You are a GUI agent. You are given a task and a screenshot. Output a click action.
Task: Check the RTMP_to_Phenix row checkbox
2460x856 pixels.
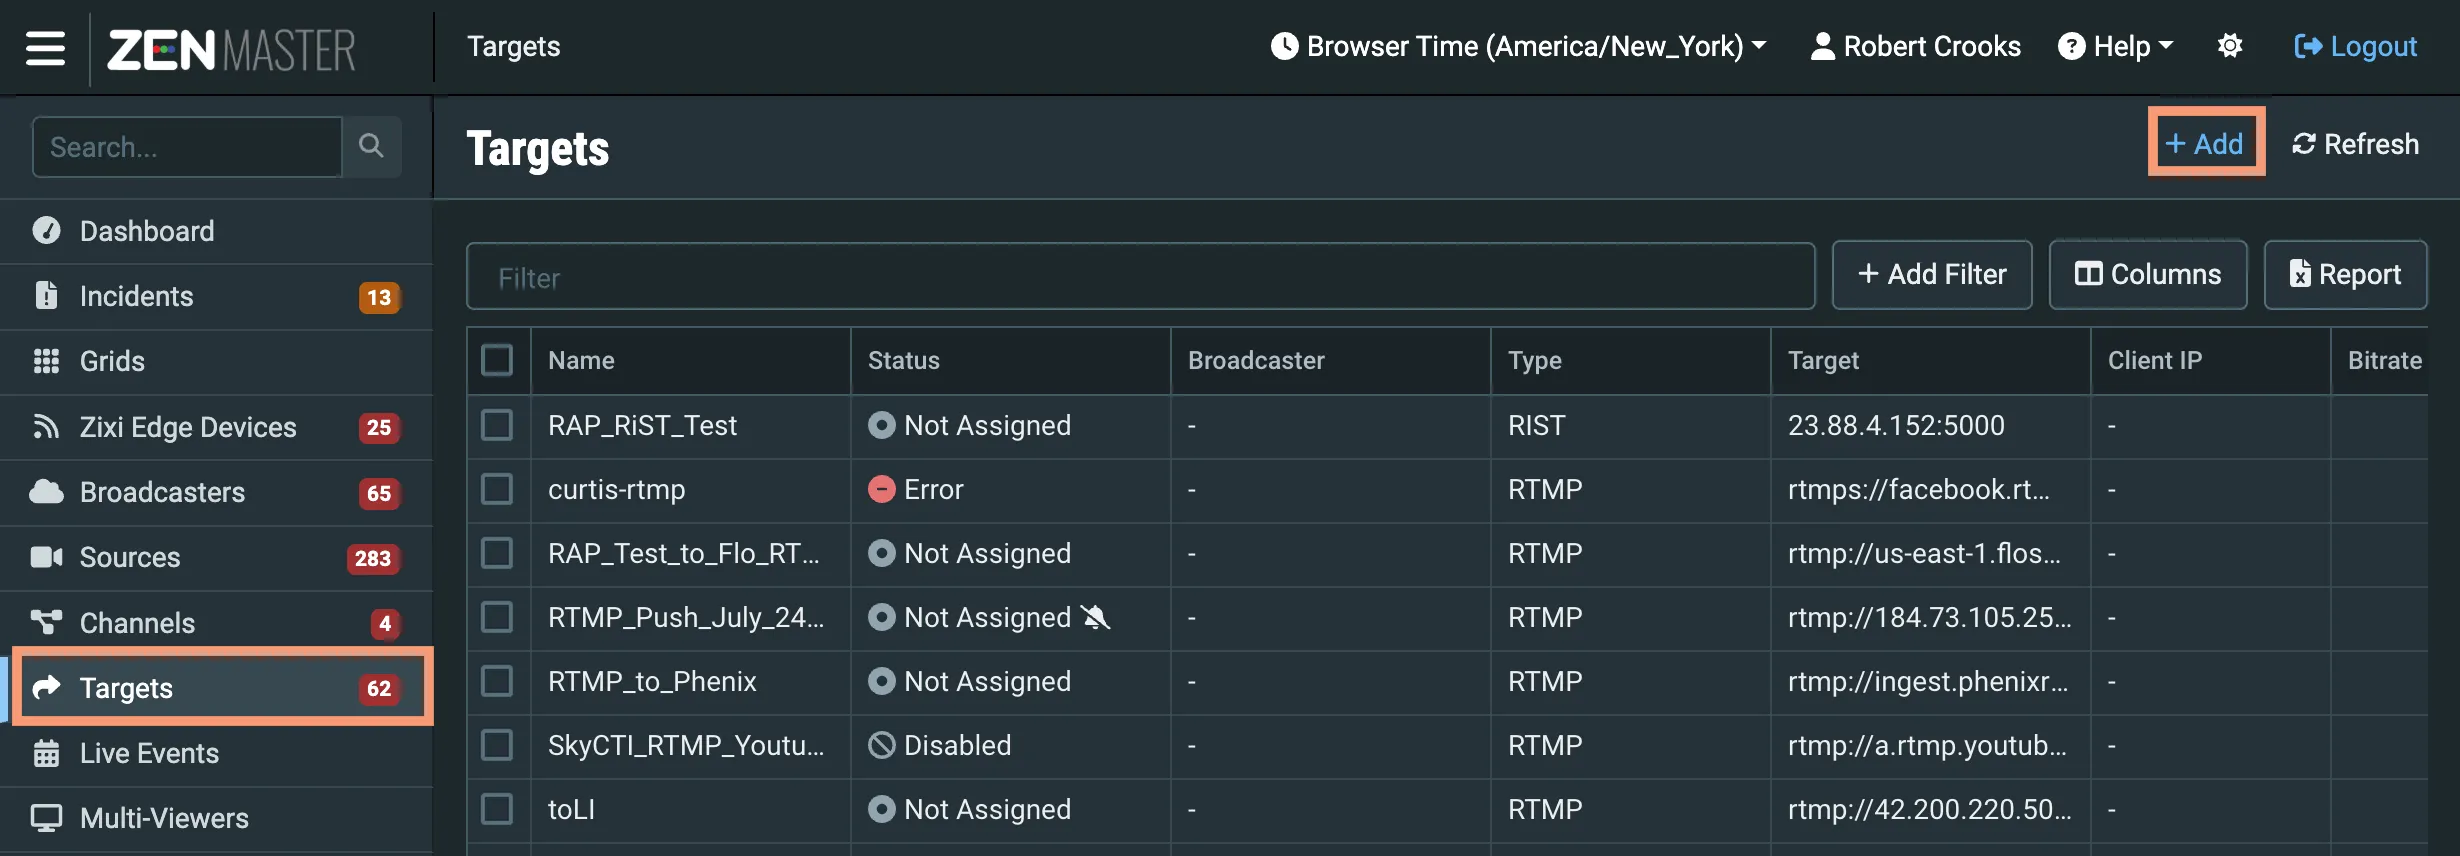coord(497,681)
